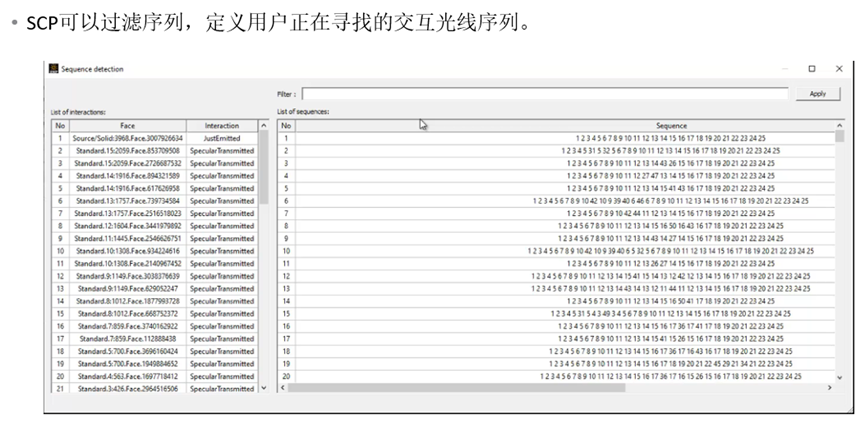Close the Sequence detection window
The height and width of the screenshot is (424, 865).
[x=839, y=69]
